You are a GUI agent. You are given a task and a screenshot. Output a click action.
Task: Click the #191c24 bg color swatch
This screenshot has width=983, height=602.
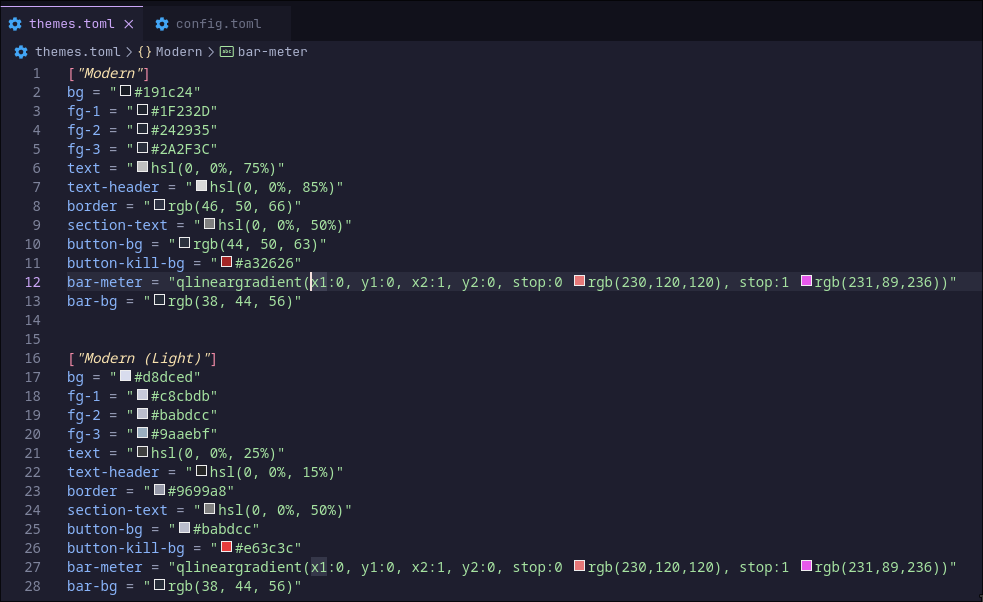(x=126, y=92)
